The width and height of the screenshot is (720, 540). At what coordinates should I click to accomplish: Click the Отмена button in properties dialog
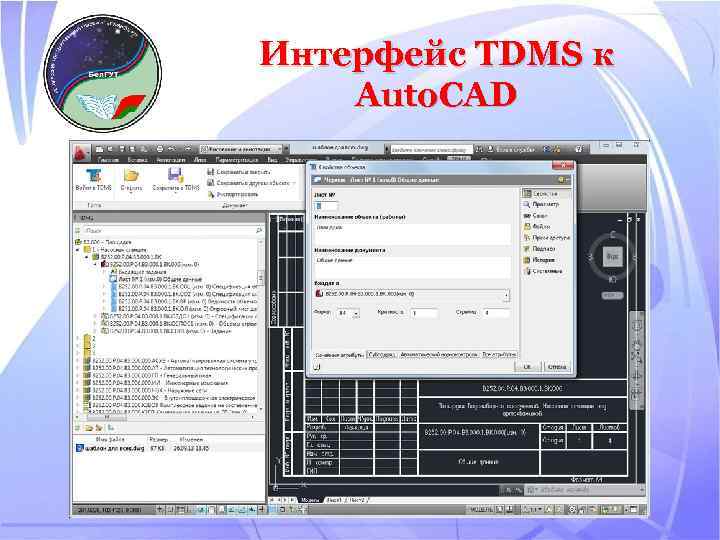557,367
